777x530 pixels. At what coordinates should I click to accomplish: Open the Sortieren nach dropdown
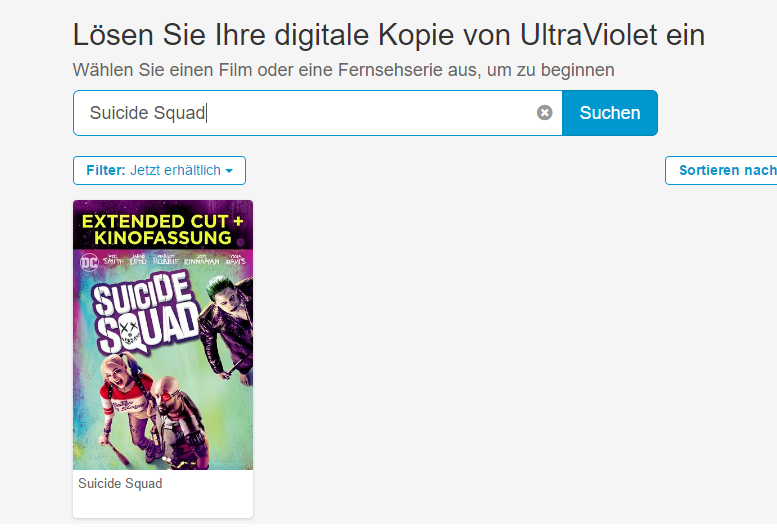pos(721,170)
